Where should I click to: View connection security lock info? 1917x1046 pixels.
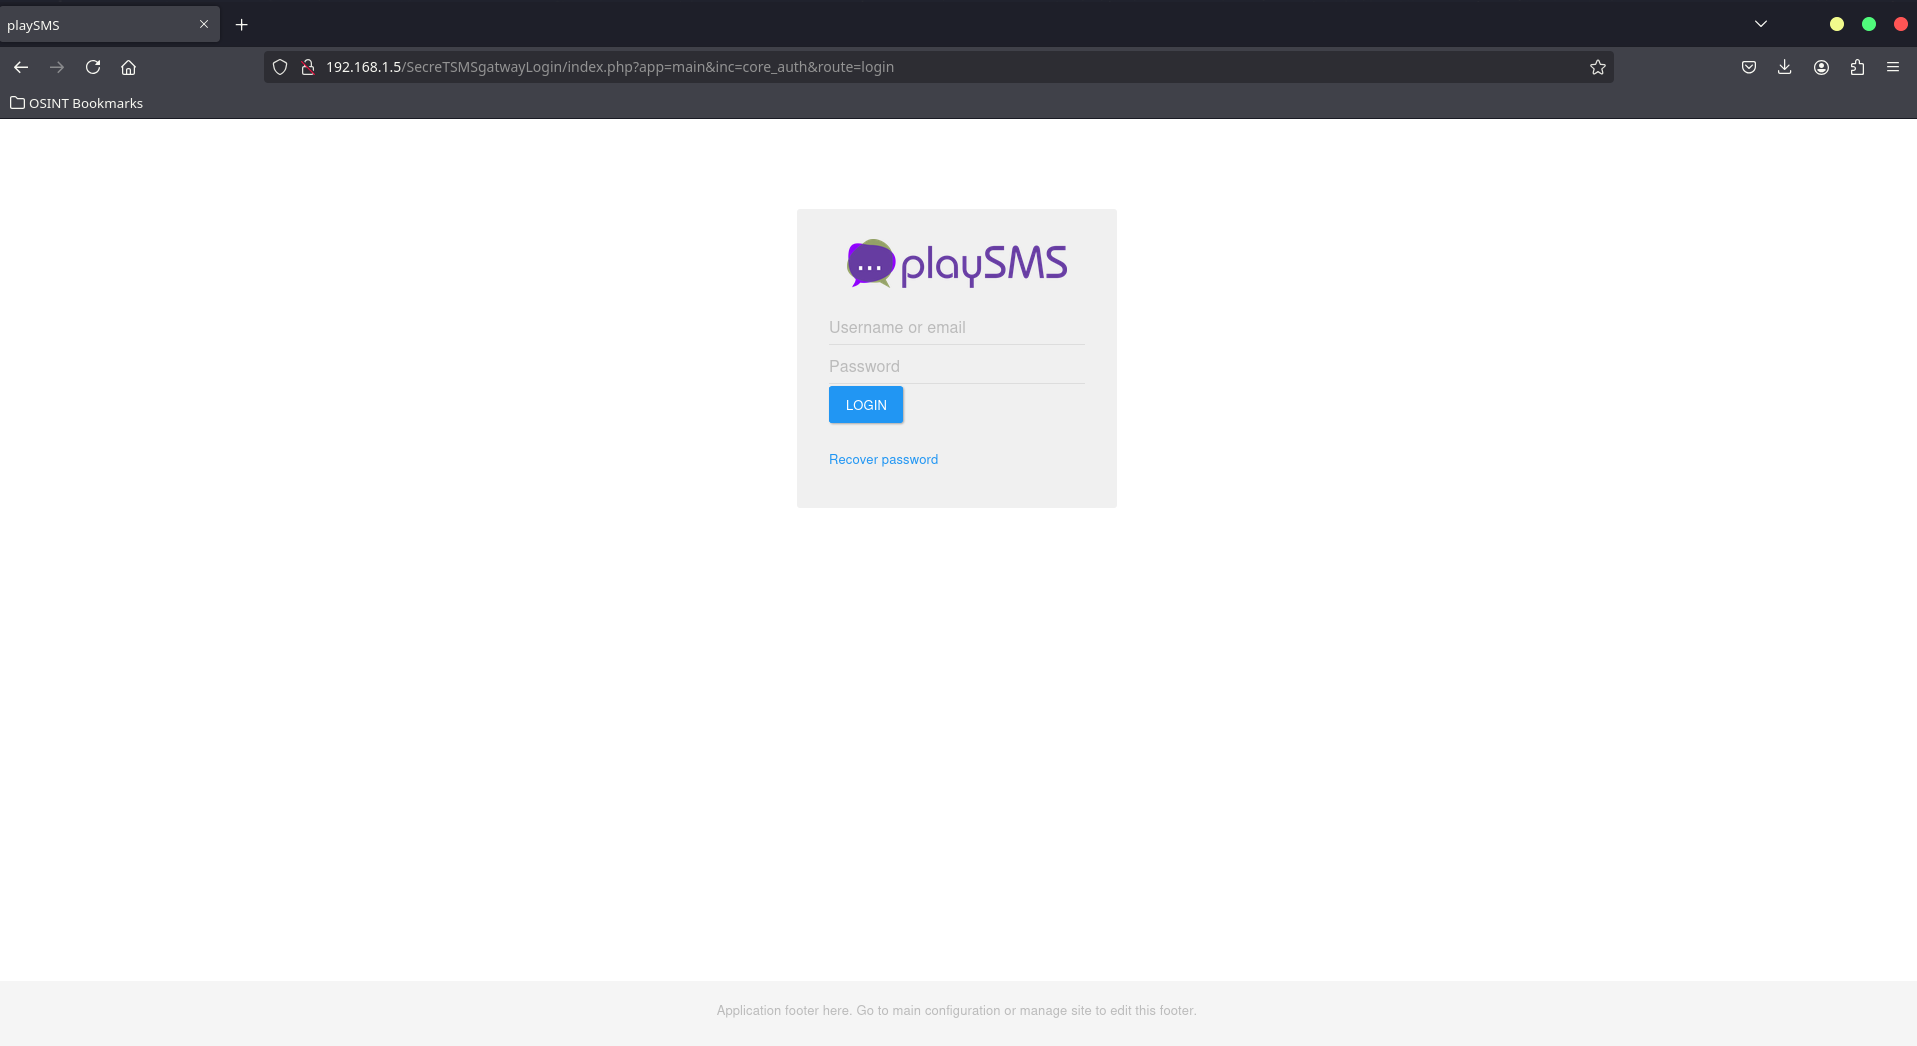[308, 67]
